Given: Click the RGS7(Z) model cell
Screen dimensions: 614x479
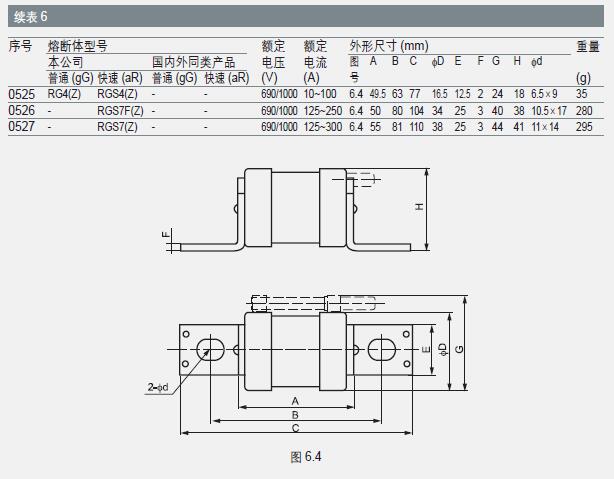Looking at the screenshot, I should 119,127.
